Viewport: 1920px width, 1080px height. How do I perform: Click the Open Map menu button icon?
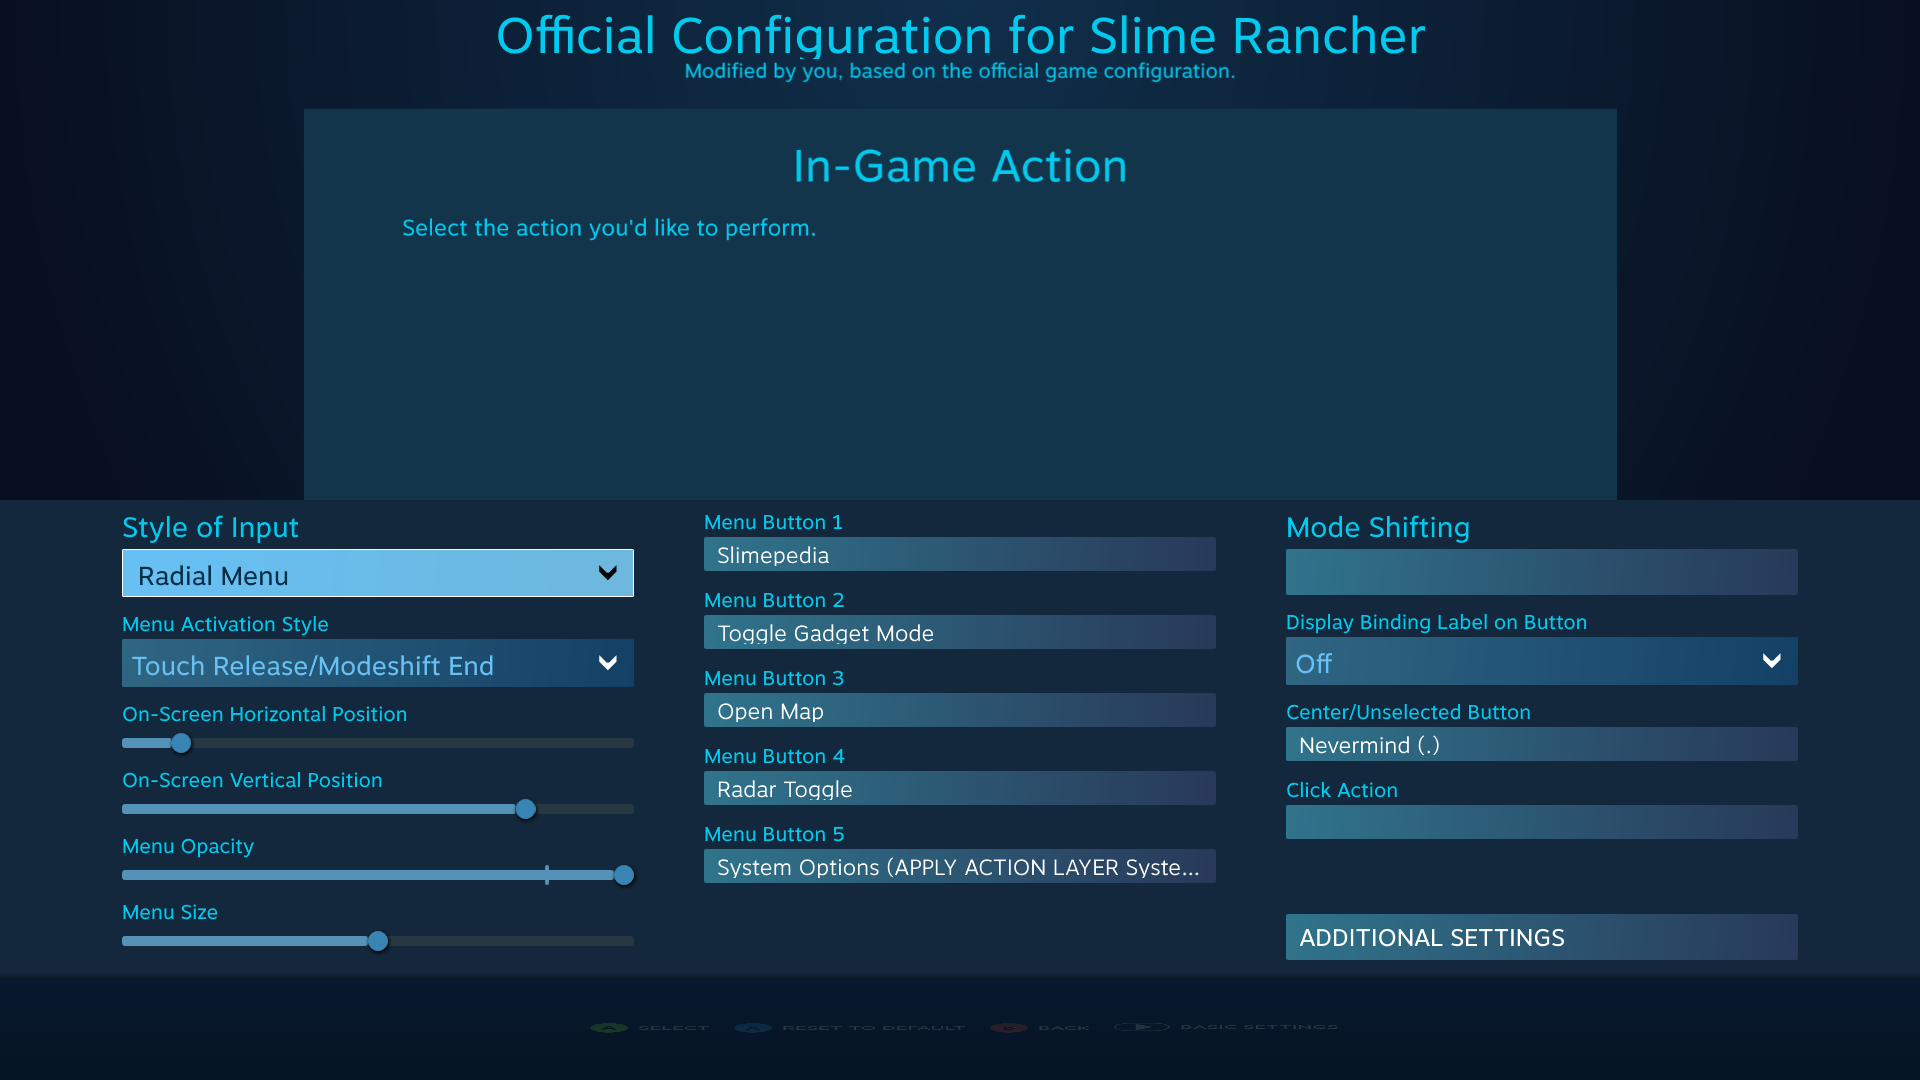pos(959,711)
